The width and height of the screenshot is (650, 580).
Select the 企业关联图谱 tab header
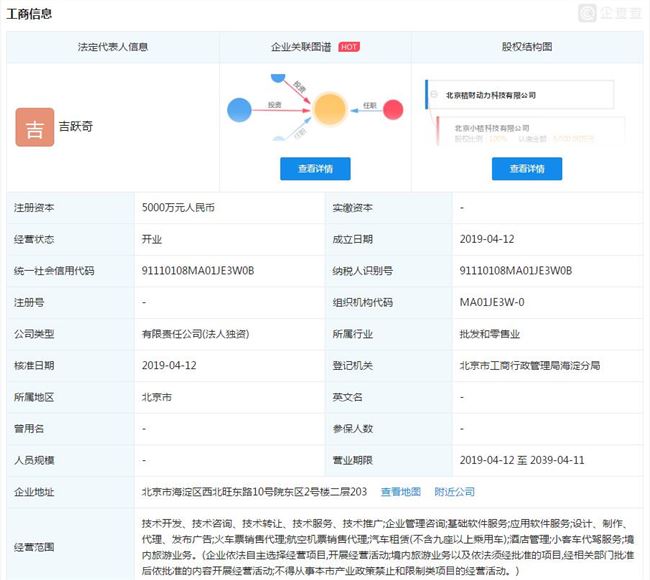[x=315, y=47]
